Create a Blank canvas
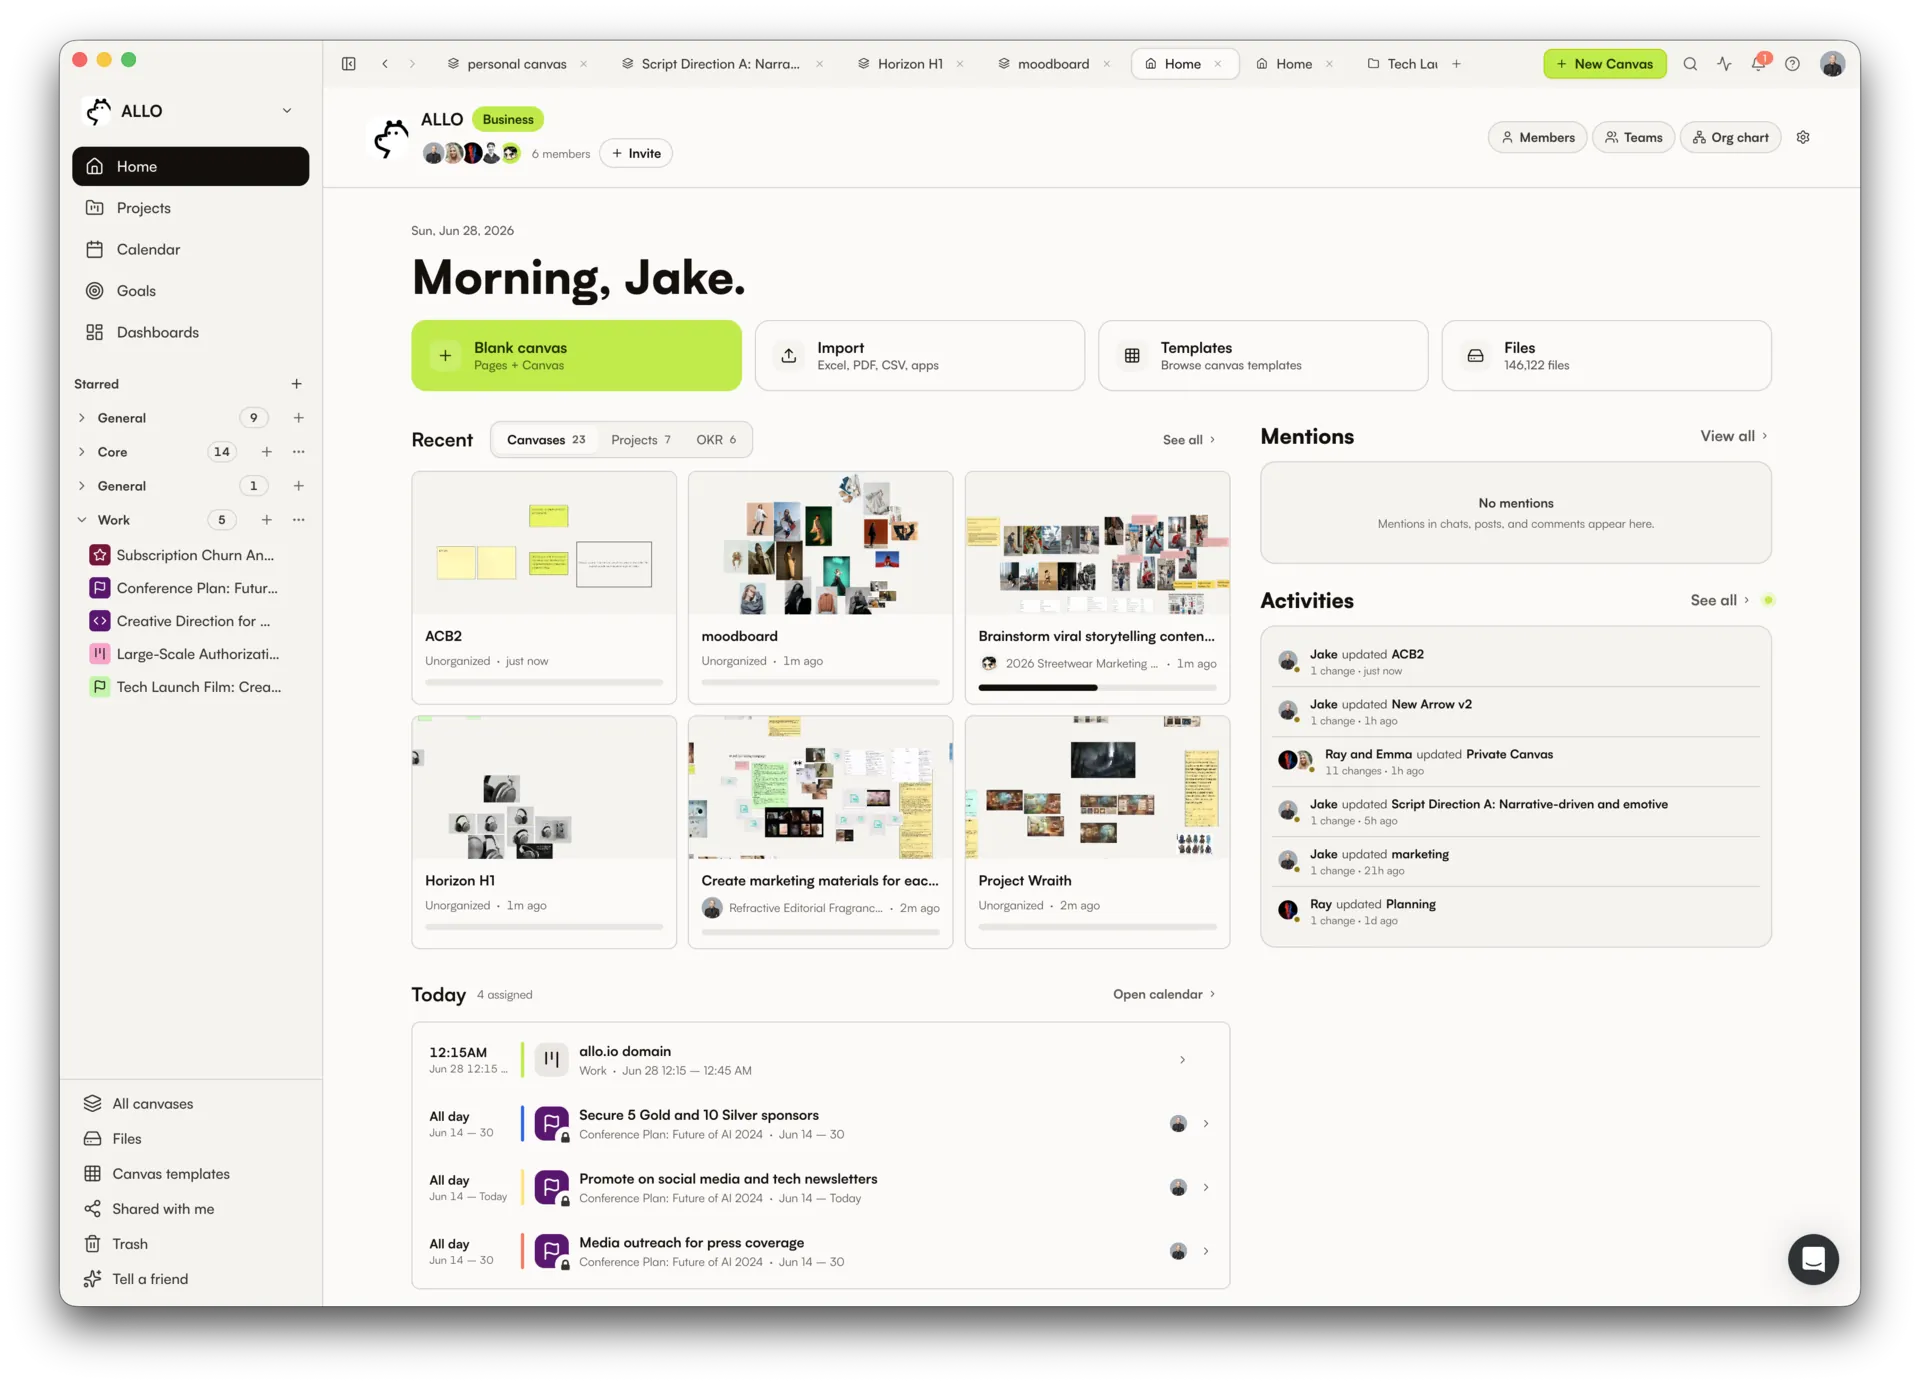 [576, 356]
